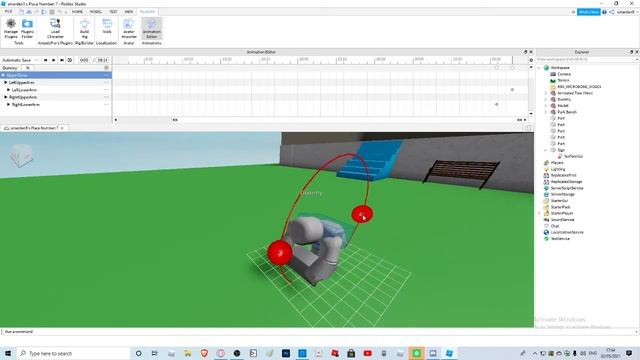Toggle the IK button next to Dummy
Image resolution: width=640 pixels, height=360 pixels.
[x=28, y=68]
